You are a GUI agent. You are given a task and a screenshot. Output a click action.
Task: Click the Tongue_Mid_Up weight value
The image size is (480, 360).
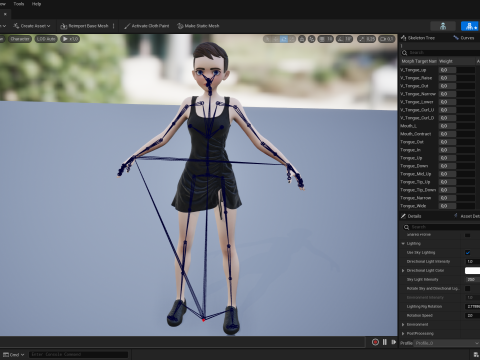(447, 174)
